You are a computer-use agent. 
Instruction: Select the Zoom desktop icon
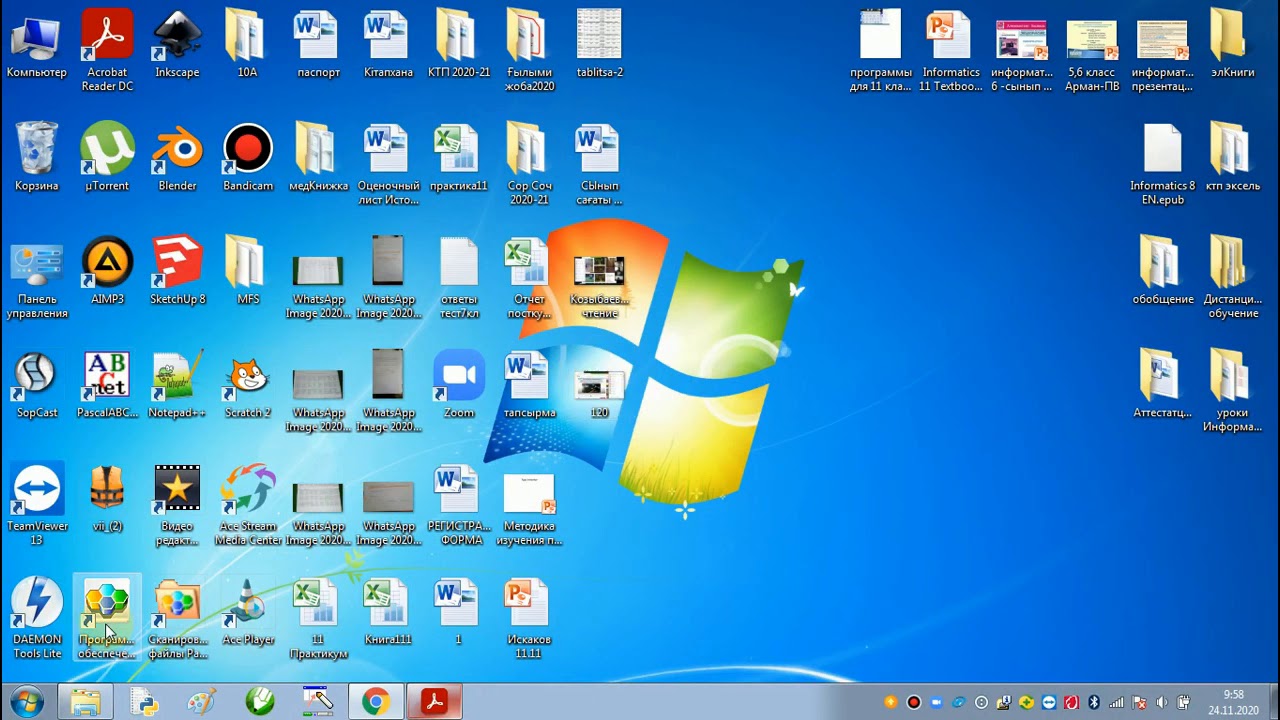click(x=459, y=384)
